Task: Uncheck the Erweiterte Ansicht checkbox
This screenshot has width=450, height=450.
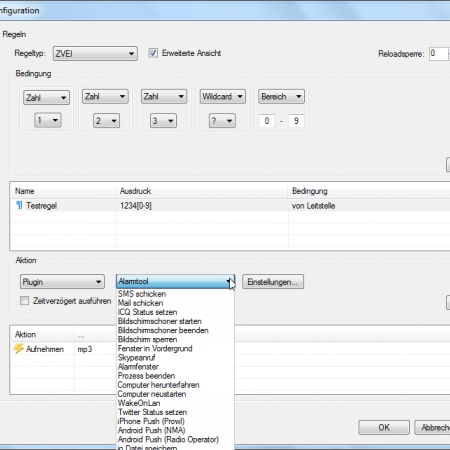Action: click(x=153, y=53)
